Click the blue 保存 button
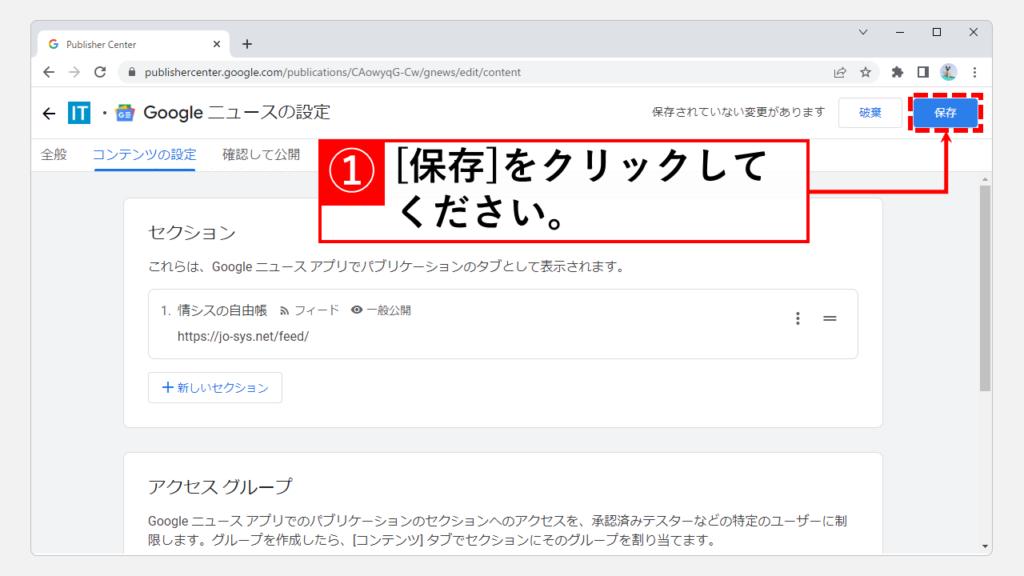This screenshot has height=576, width=1024. [945, 113]
